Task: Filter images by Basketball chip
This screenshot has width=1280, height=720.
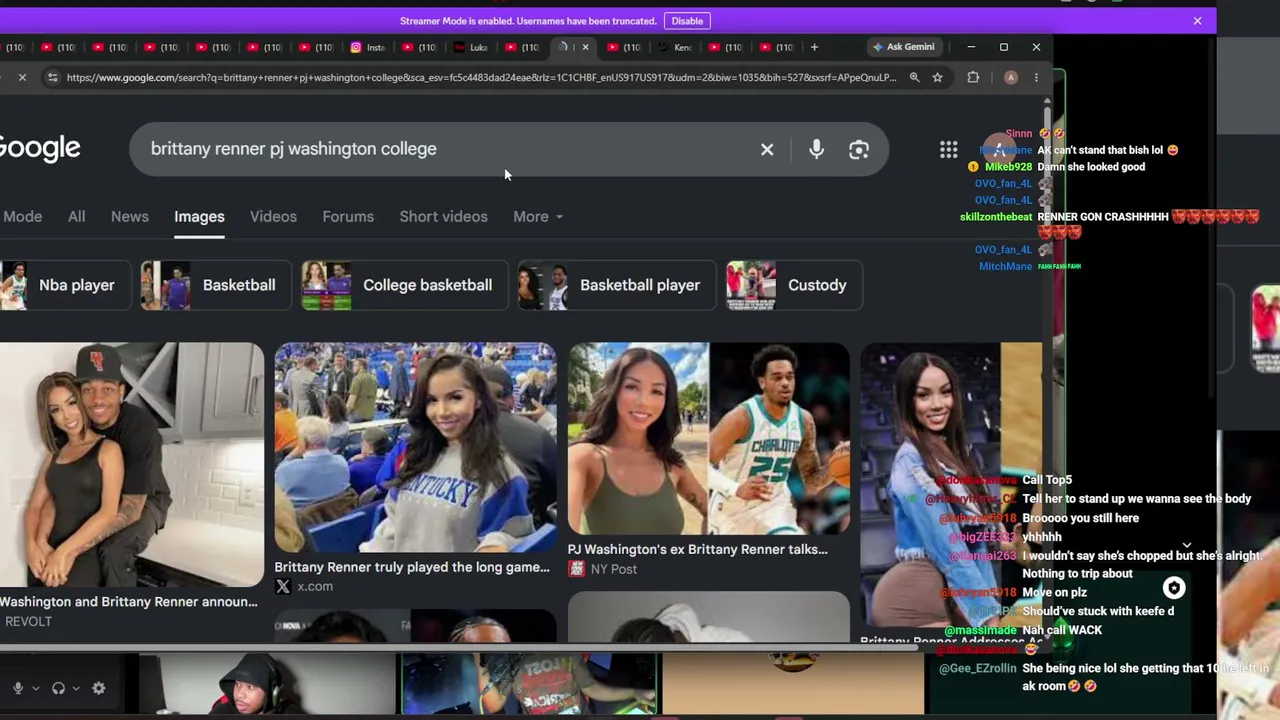Action: point(216,285)
